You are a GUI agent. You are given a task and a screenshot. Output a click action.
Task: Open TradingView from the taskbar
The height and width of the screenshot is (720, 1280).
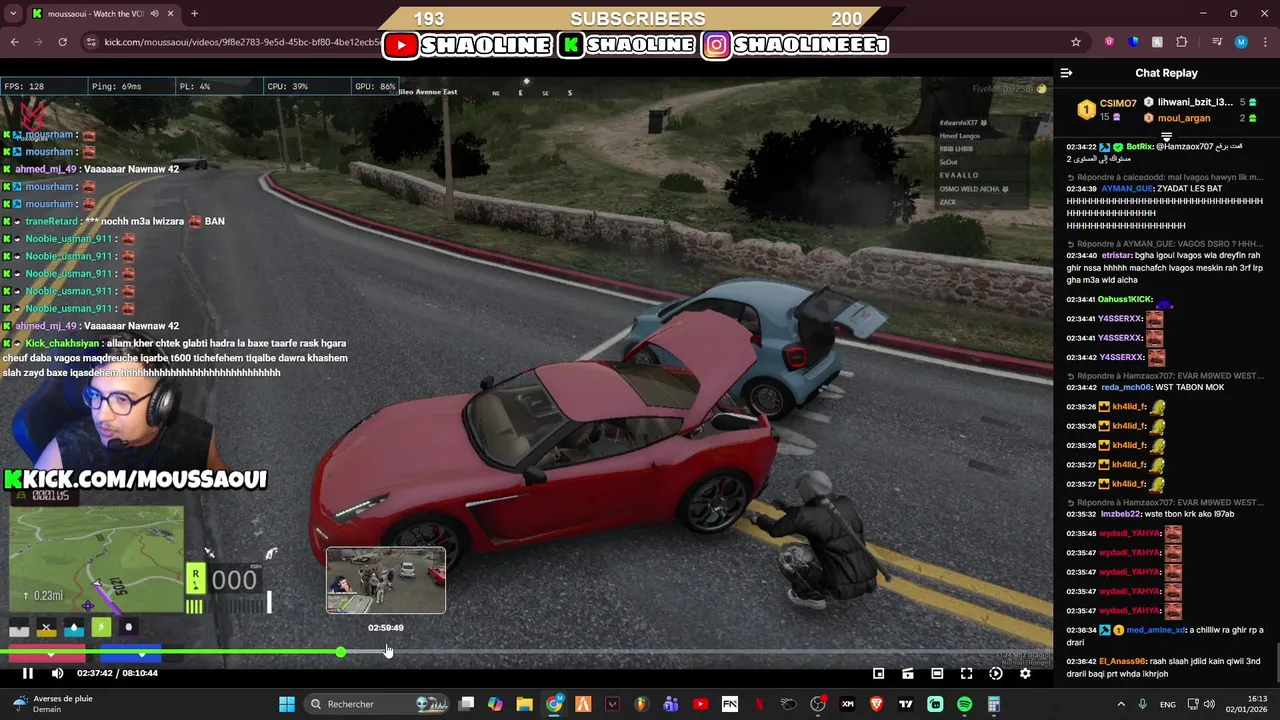(906, 704)
